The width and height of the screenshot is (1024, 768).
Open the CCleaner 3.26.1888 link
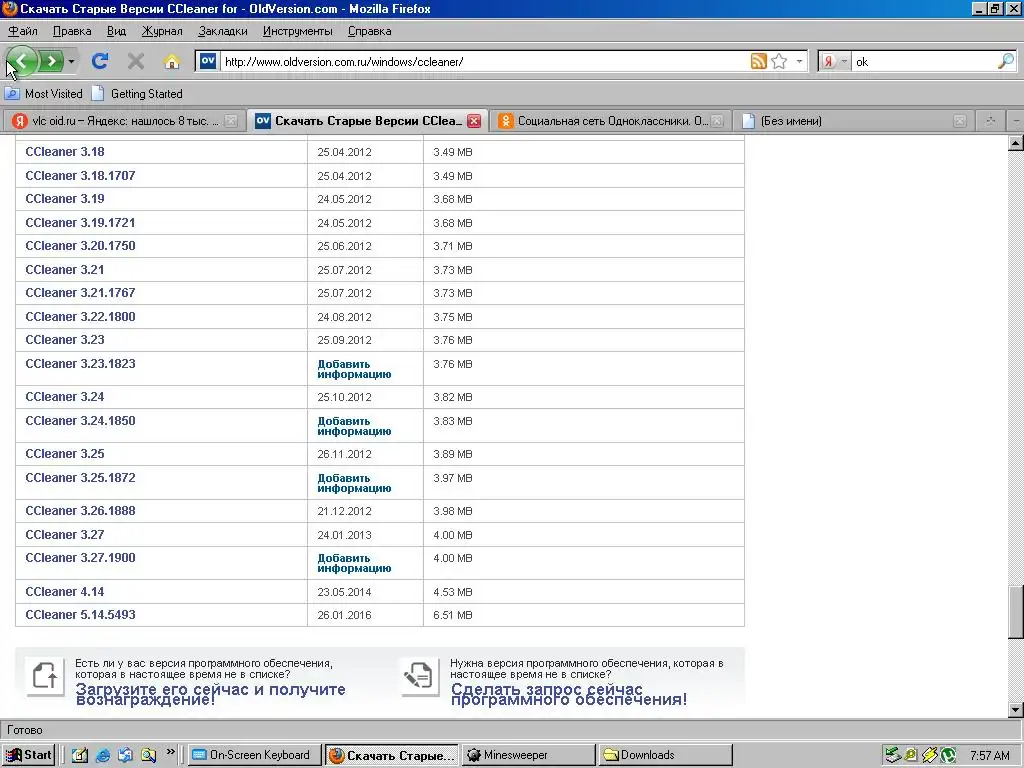(x=80, y=511)
